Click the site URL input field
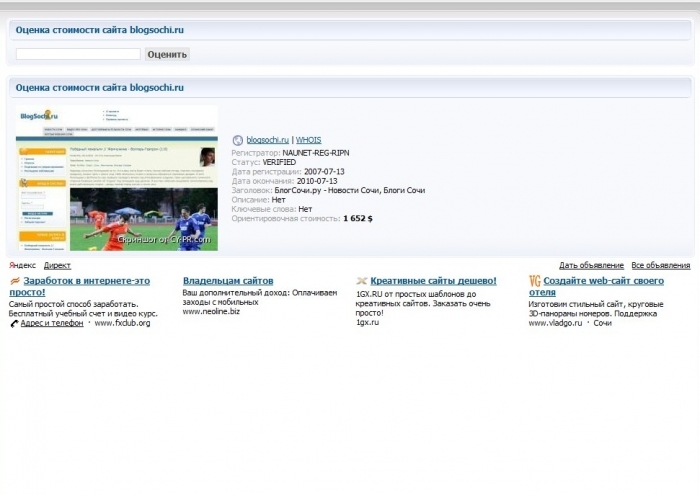This screenshot has width=700, height=495. [78, 54]
